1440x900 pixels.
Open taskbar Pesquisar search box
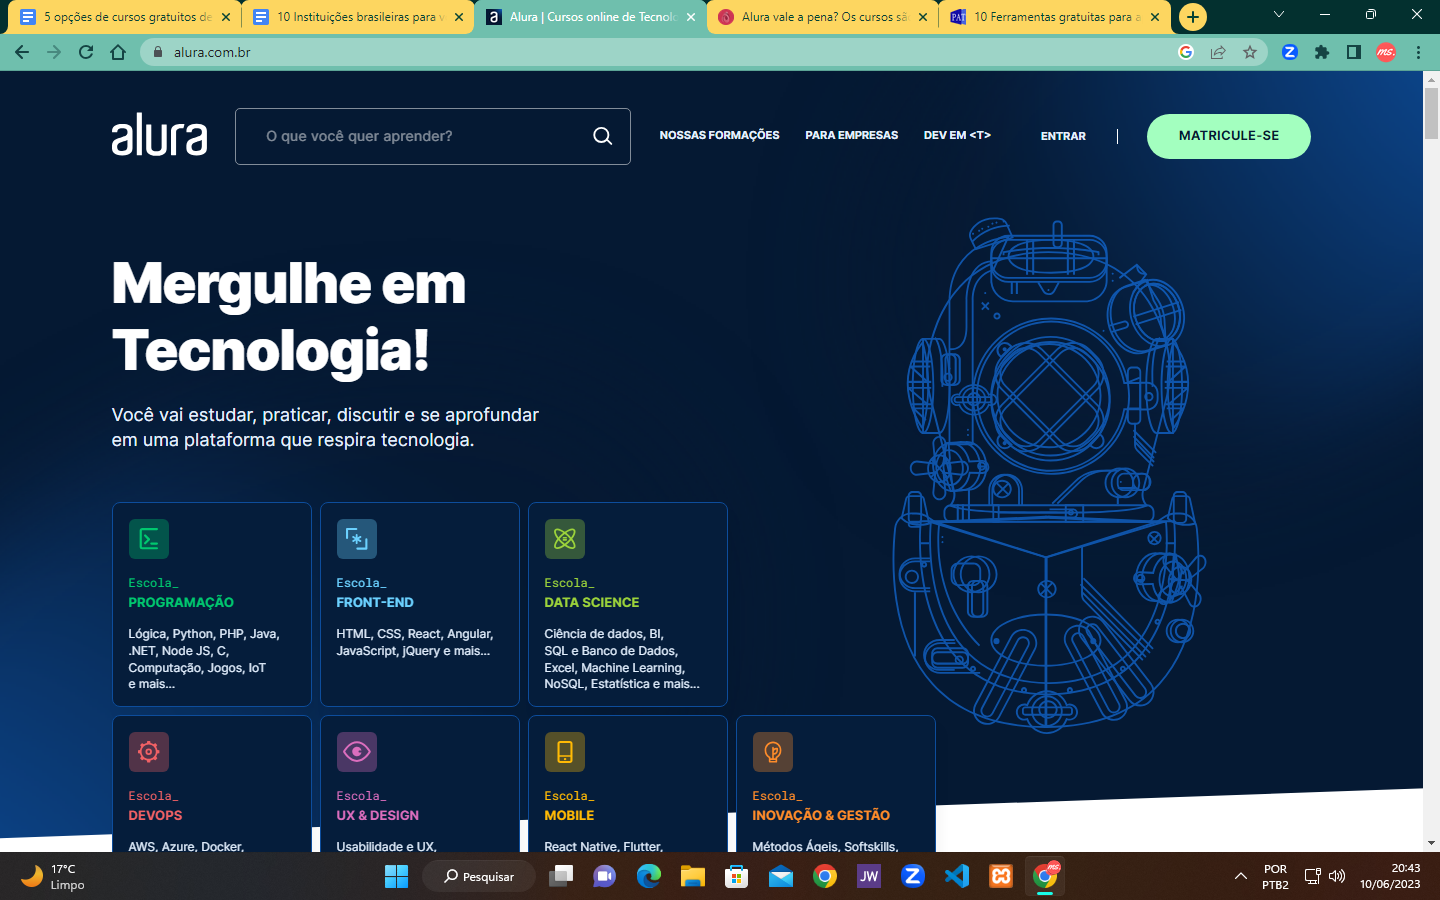click(x=479, y=876)
